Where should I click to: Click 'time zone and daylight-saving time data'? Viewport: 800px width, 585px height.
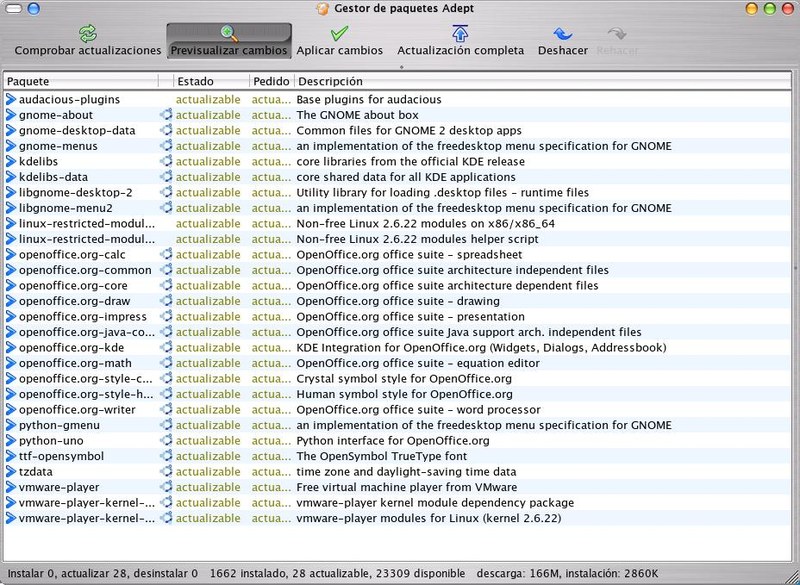pyautogui.click(x=406, y=472)
